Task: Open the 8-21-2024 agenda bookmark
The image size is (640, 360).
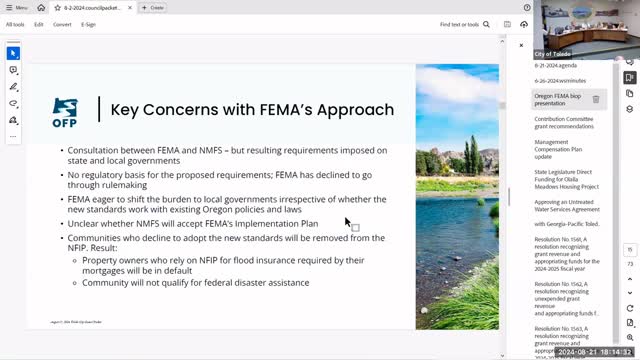Action: point(556,65)
